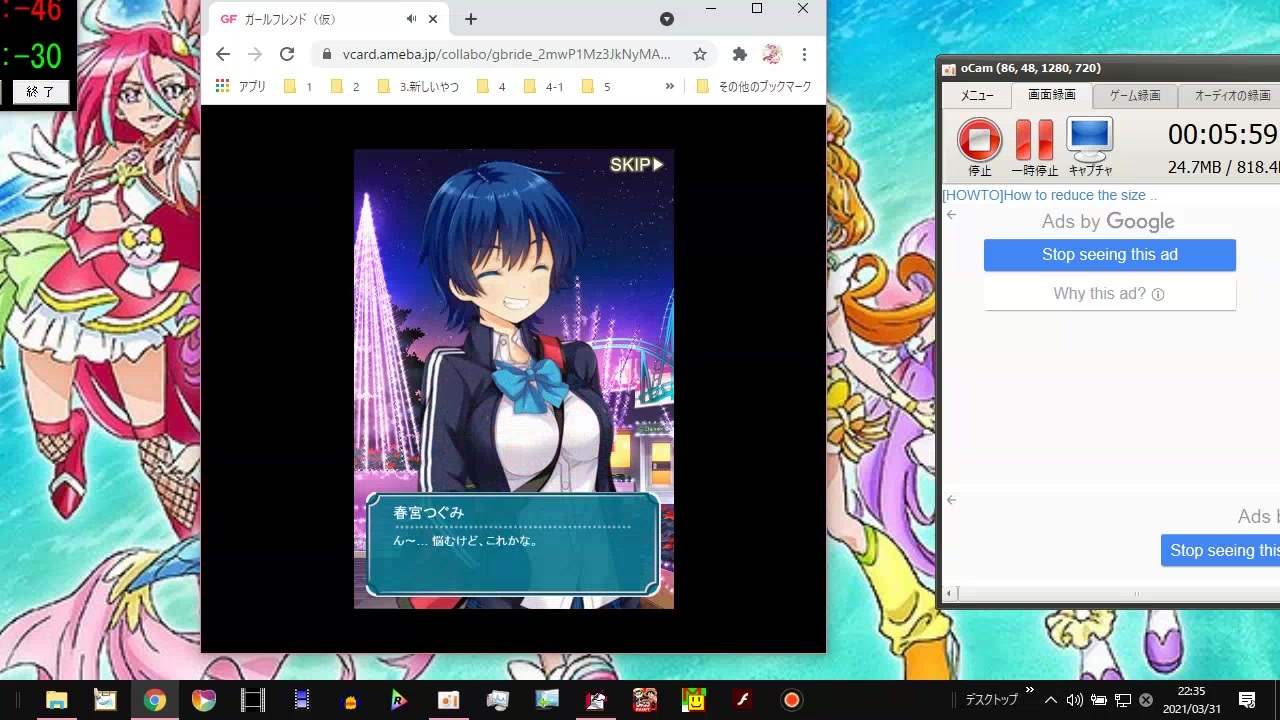Open oCam メニュー menu

977,95
